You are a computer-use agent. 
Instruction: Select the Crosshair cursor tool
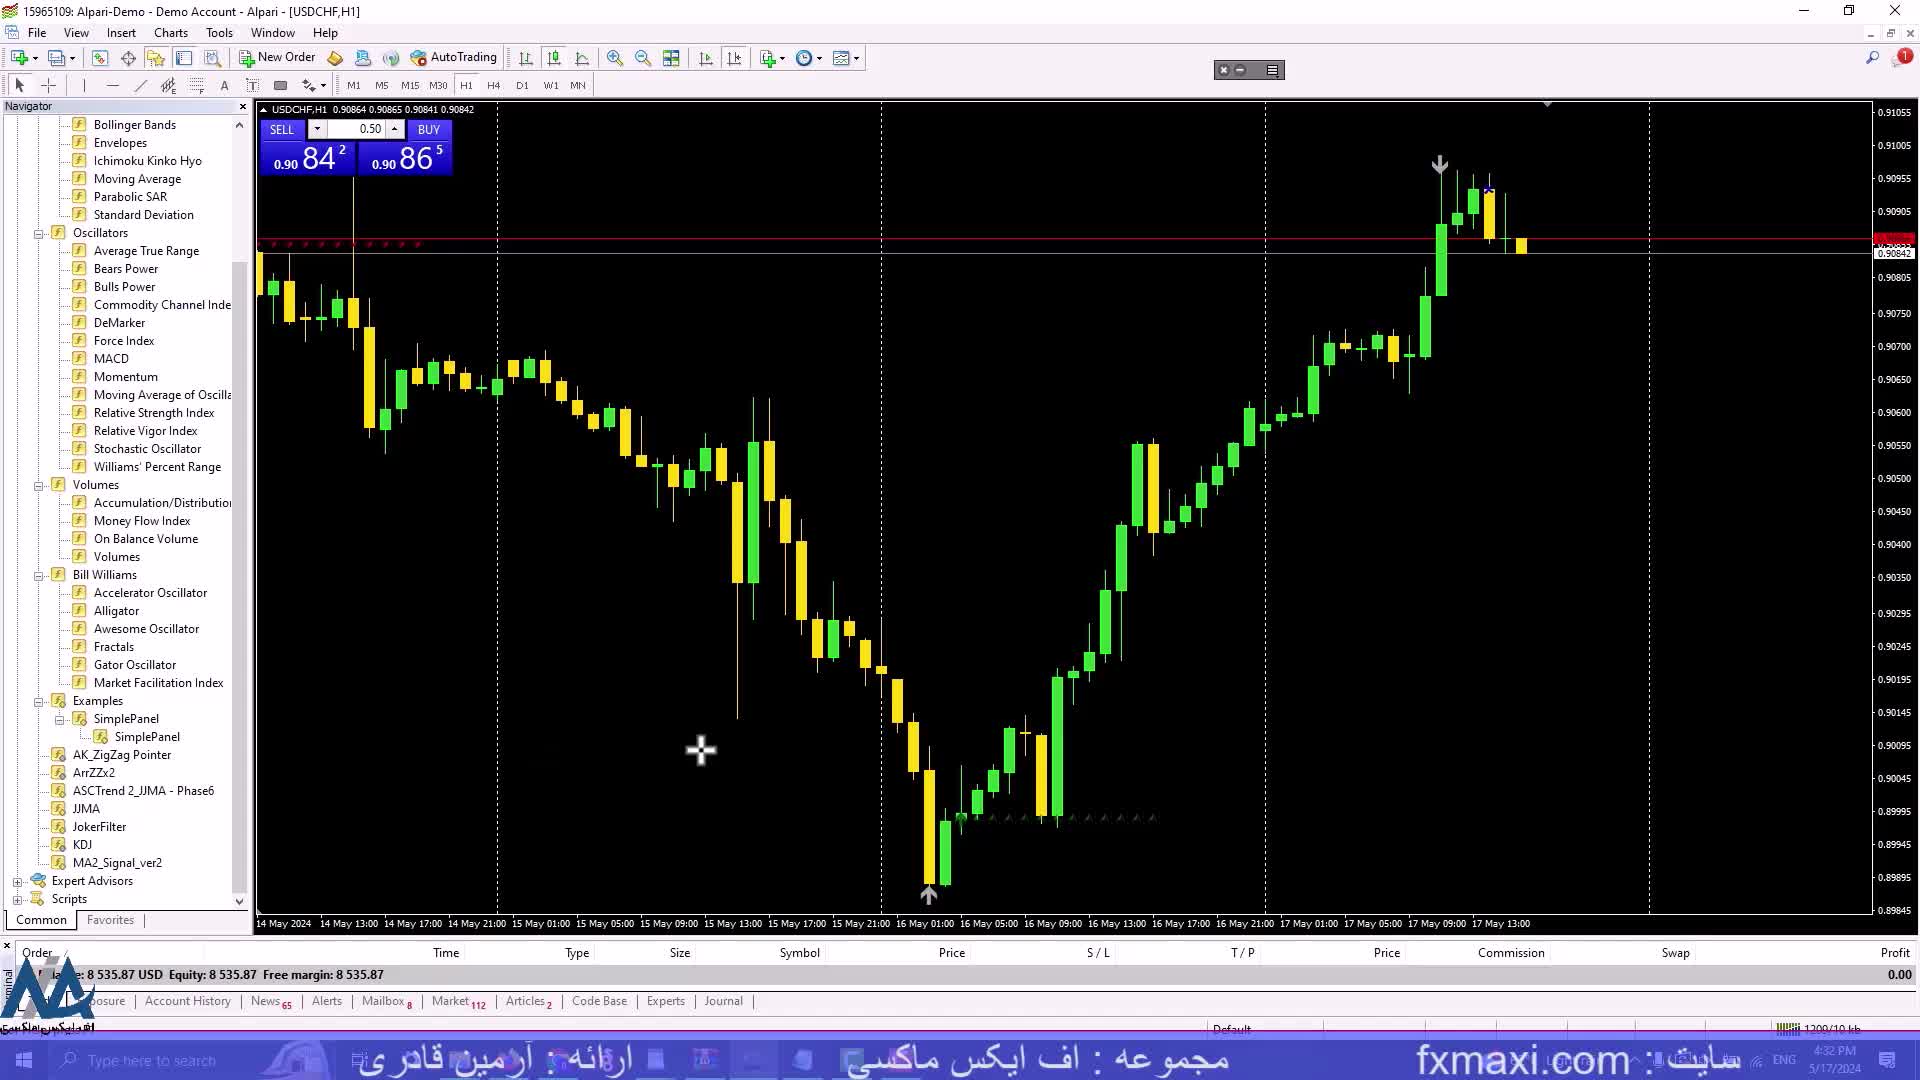click(48, 85)
